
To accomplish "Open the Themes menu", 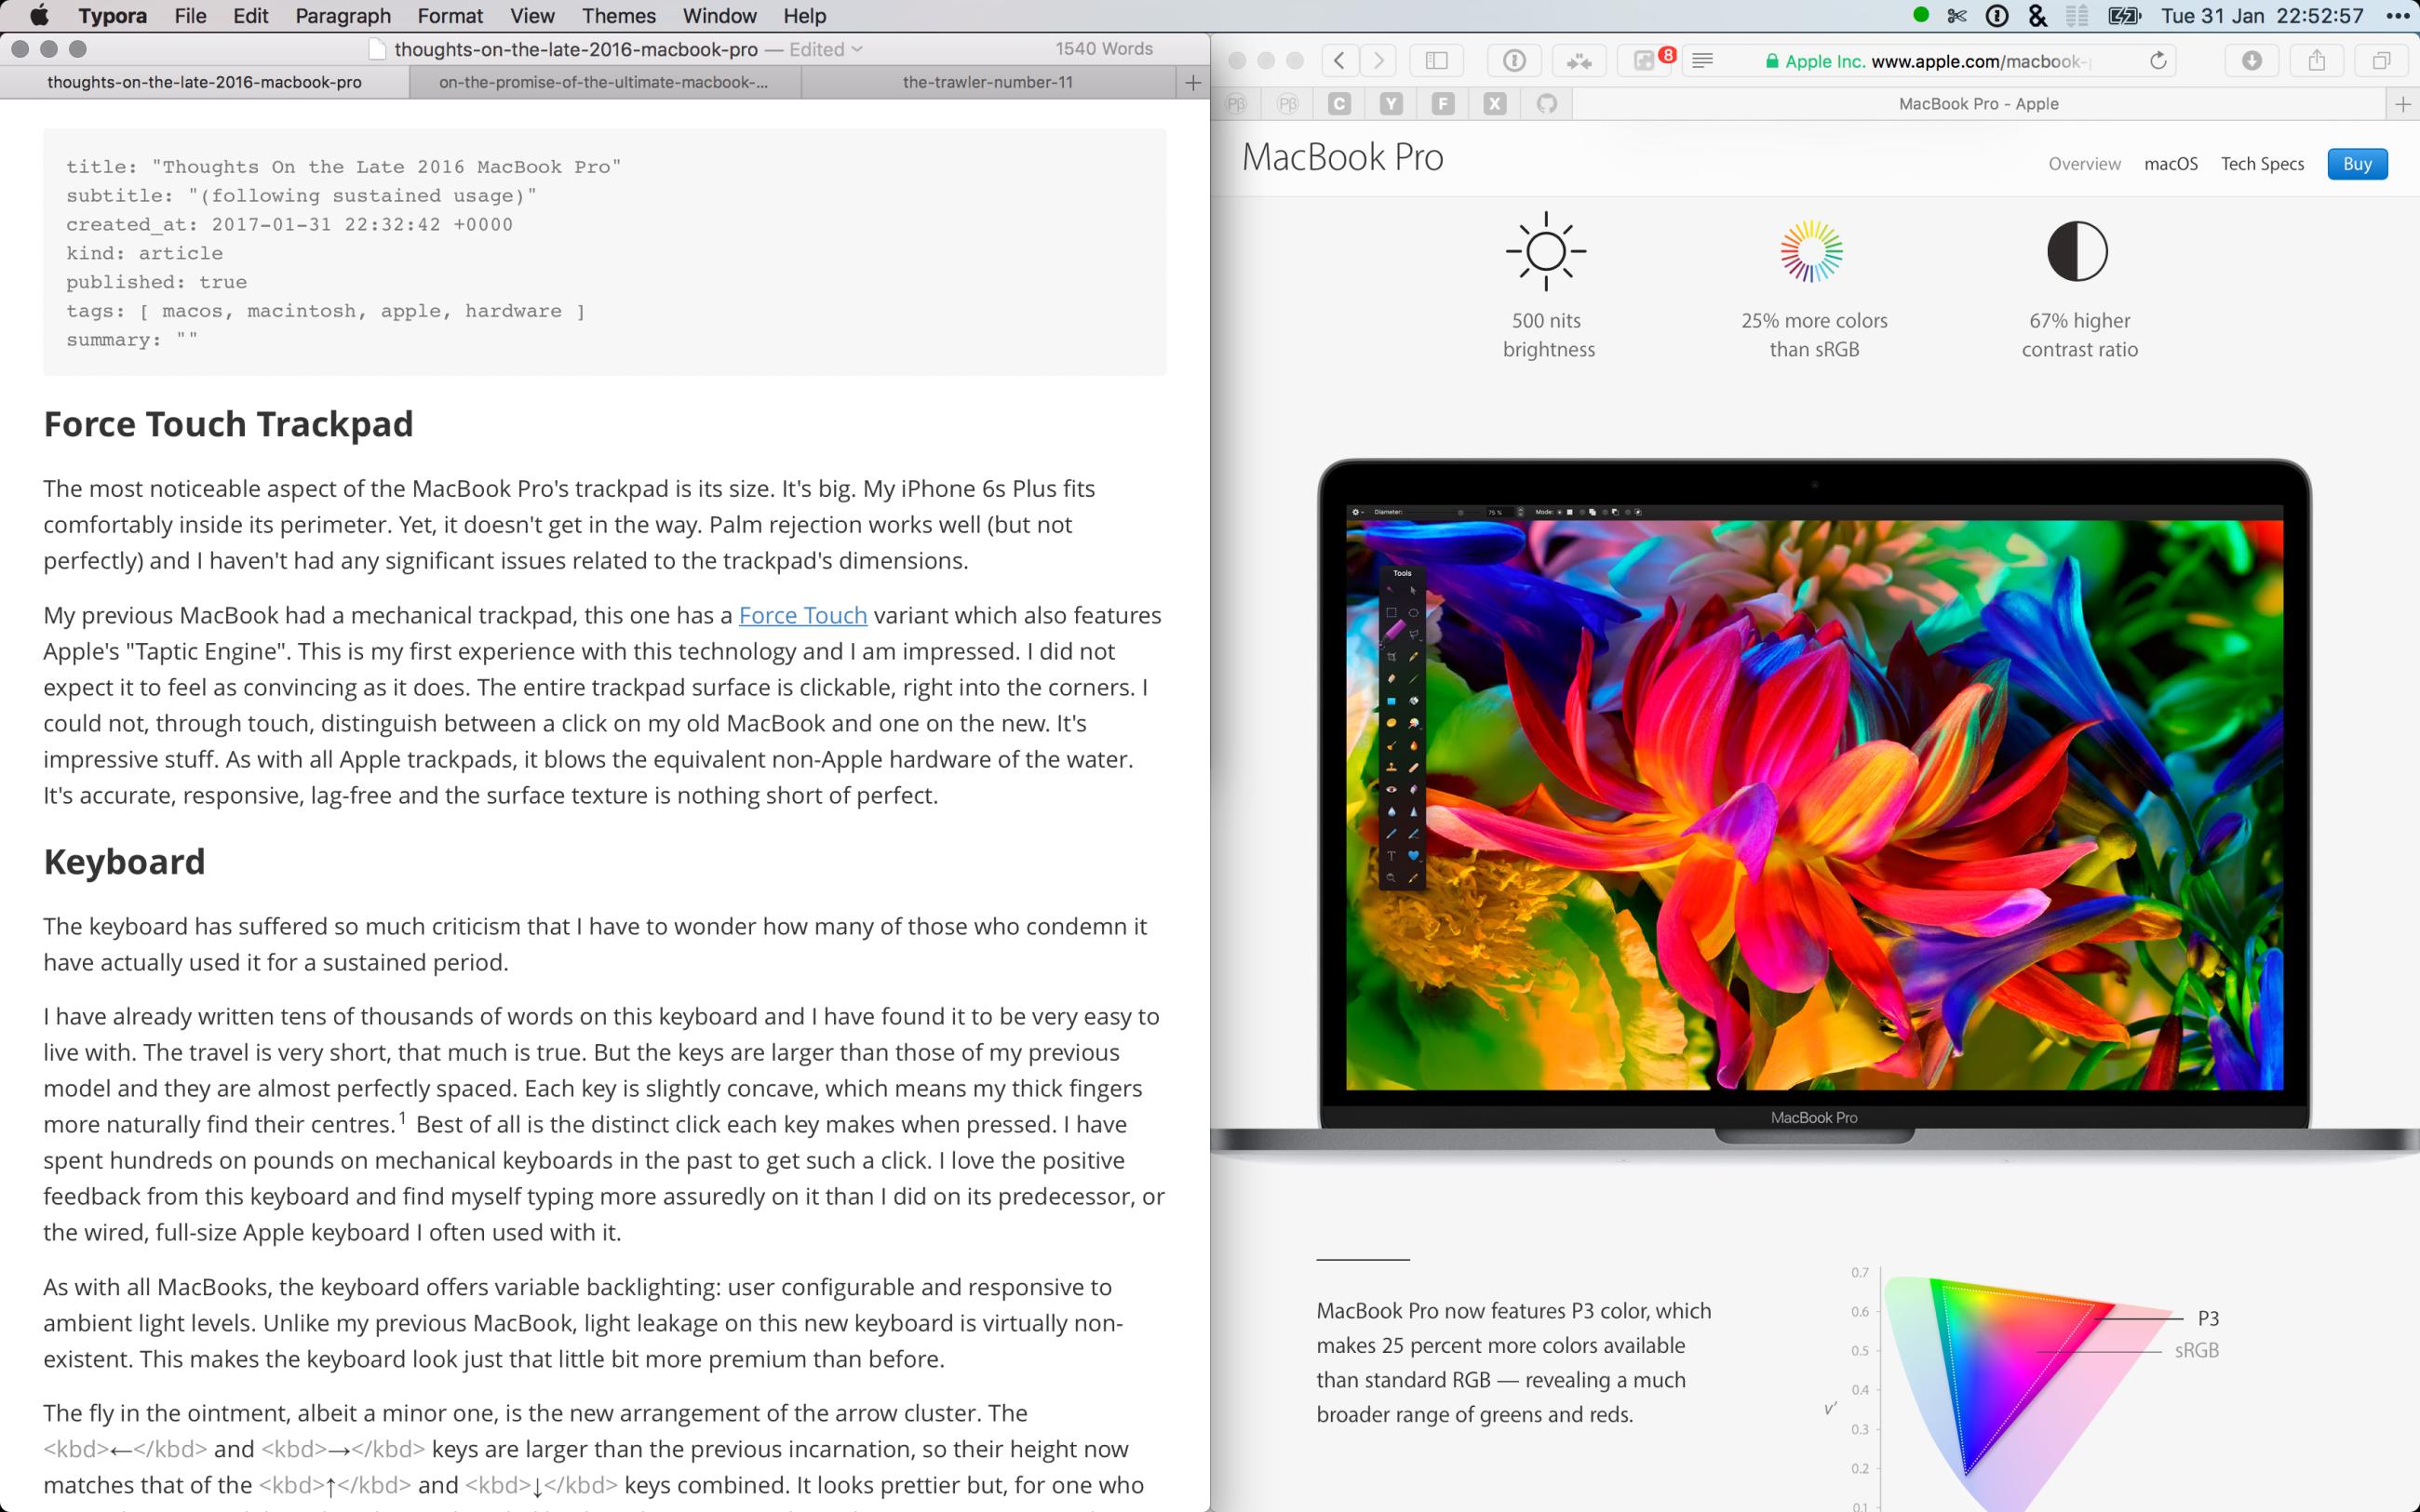I will point(619,15).
